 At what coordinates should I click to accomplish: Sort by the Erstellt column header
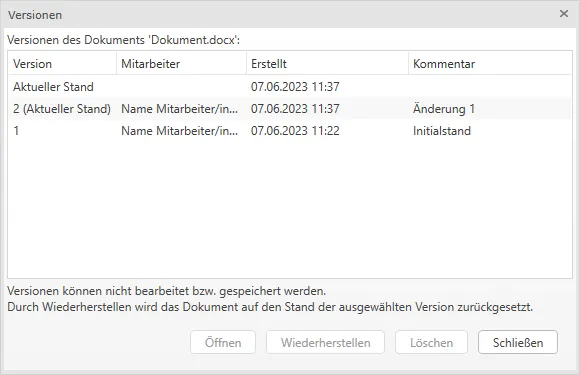(327, 64)
